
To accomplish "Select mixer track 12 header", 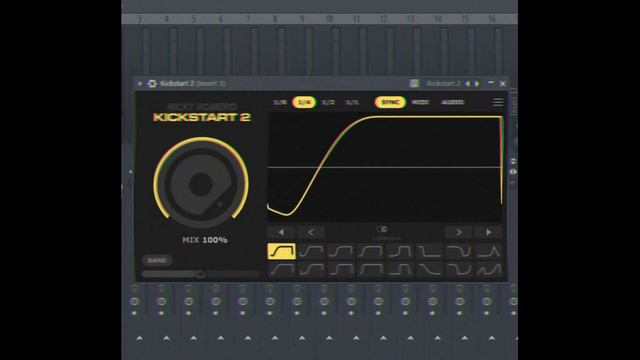I will click(383, 19).
